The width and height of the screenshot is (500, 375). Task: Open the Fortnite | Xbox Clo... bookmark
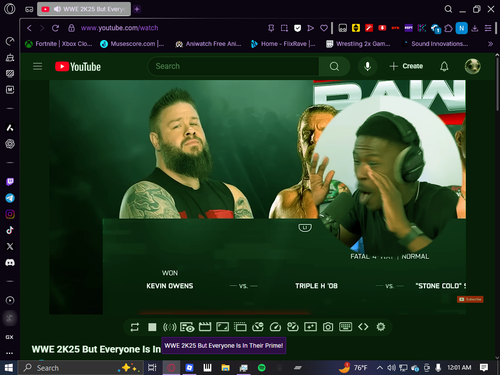[x=59, y=44]
